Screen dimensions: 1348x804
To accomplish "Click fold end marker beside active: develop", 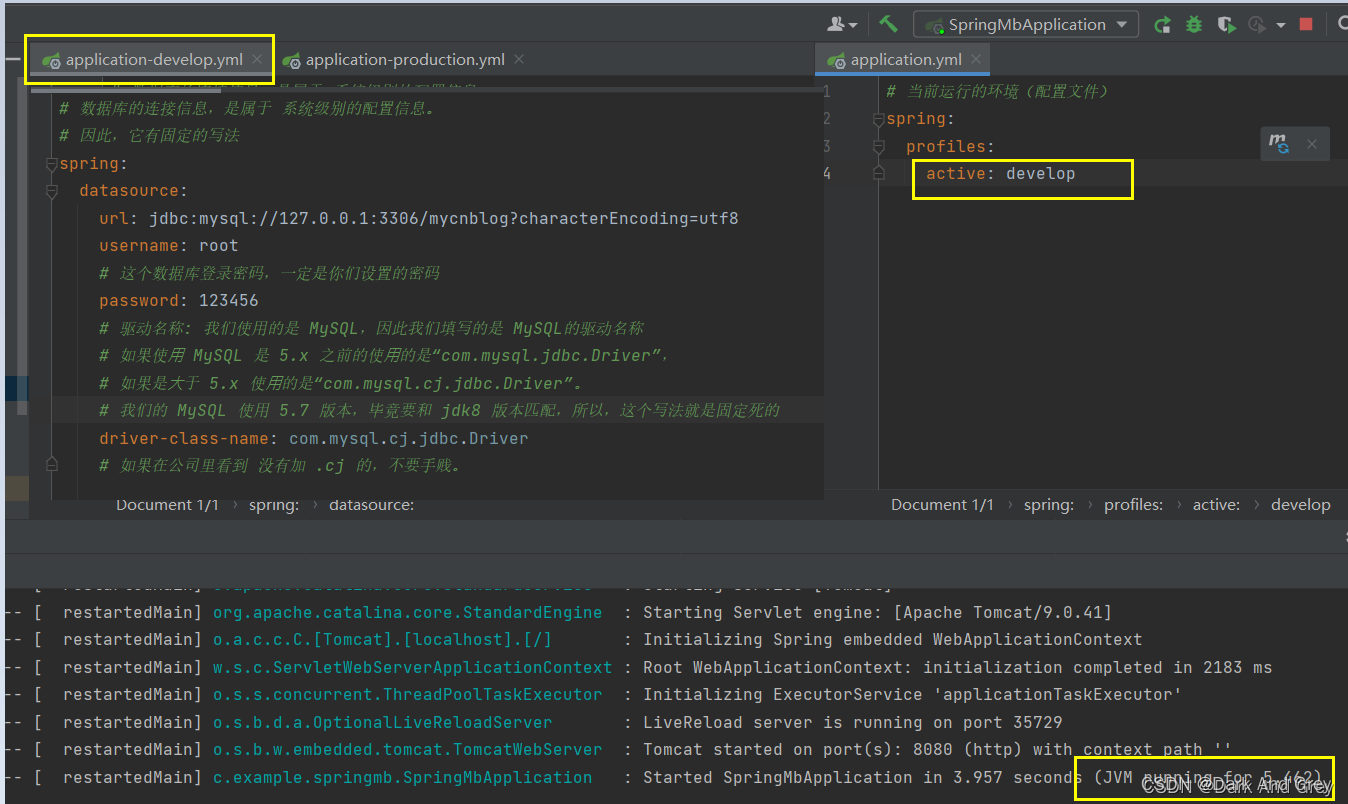I will pos(879,173).
